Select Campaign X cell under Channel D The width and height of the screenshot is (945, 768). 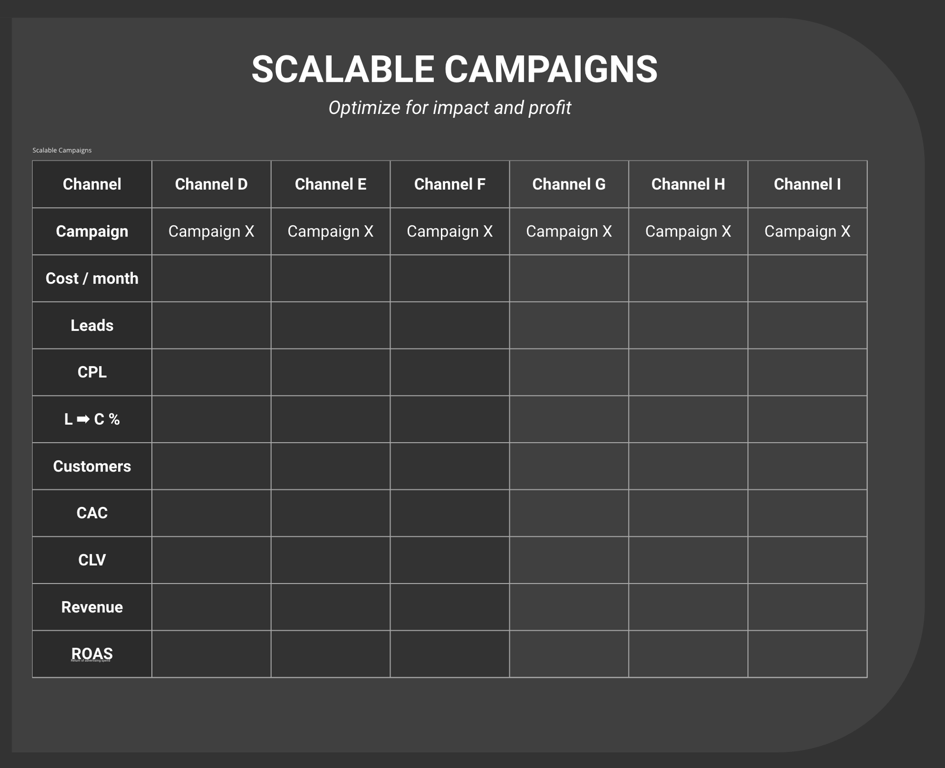coord(211,231)
